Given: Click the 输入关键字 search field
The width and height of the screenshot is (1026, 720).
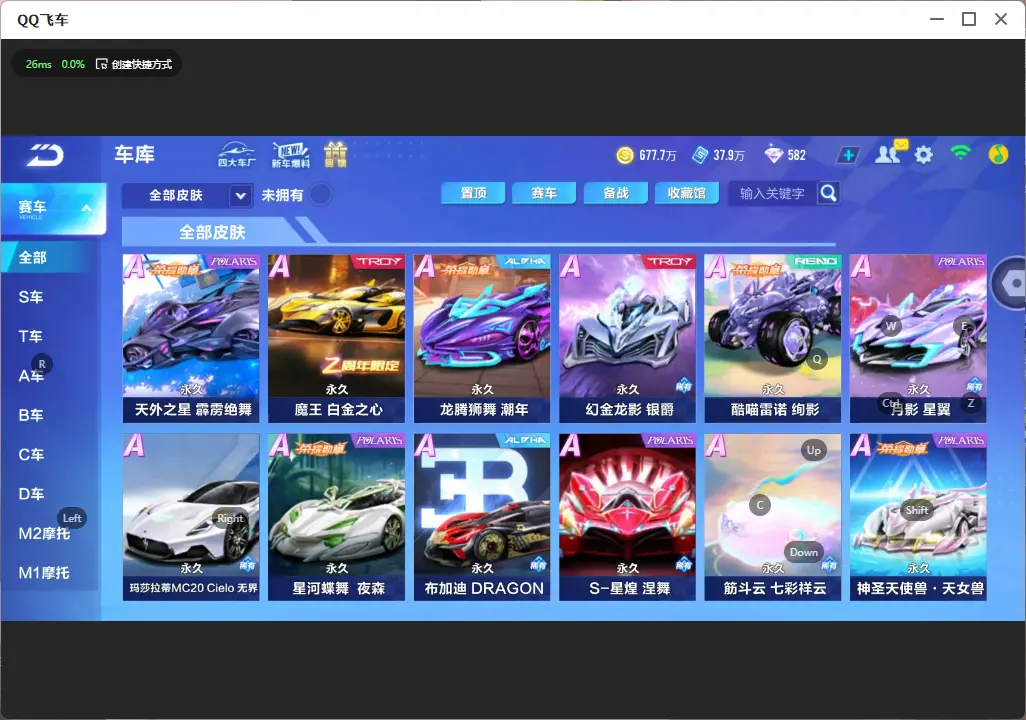Looking at the screenshot, I should [773, 193].
